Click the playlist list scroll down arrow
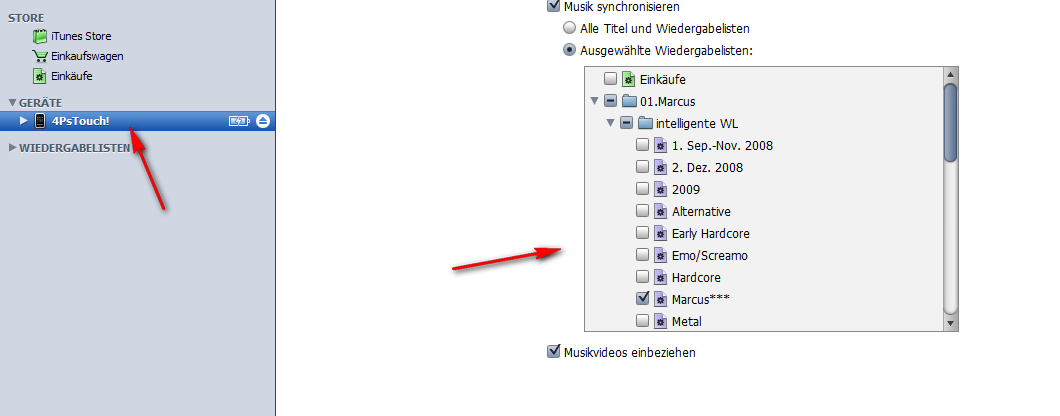 point(950,323)
